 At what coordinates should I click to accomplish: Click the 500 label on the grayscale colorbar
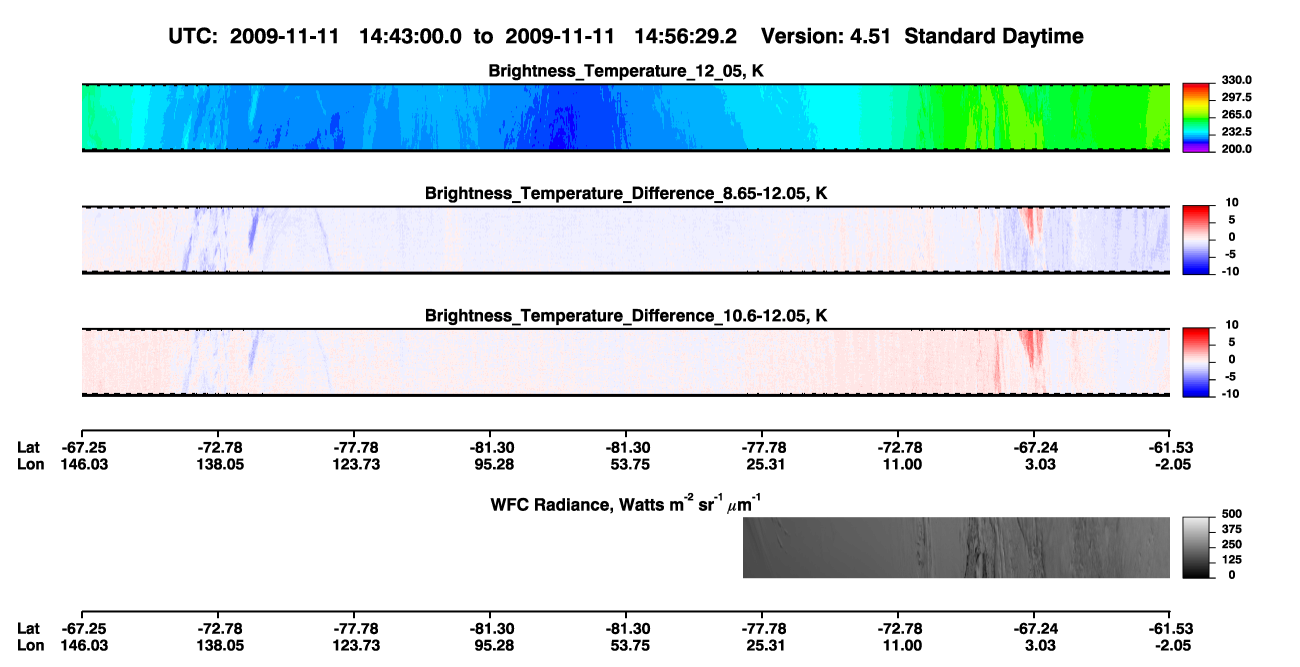tap(1230, 515)
